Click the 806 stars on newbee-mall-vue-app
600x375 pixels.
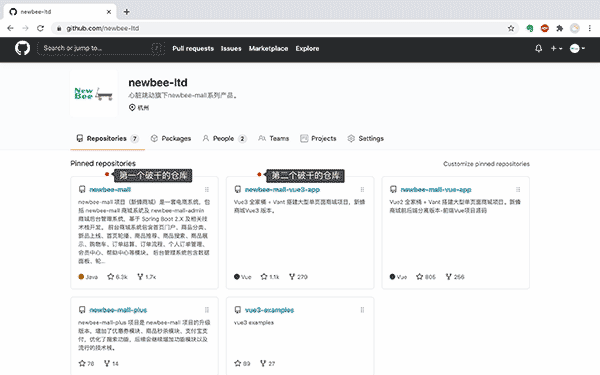point(426,277)
